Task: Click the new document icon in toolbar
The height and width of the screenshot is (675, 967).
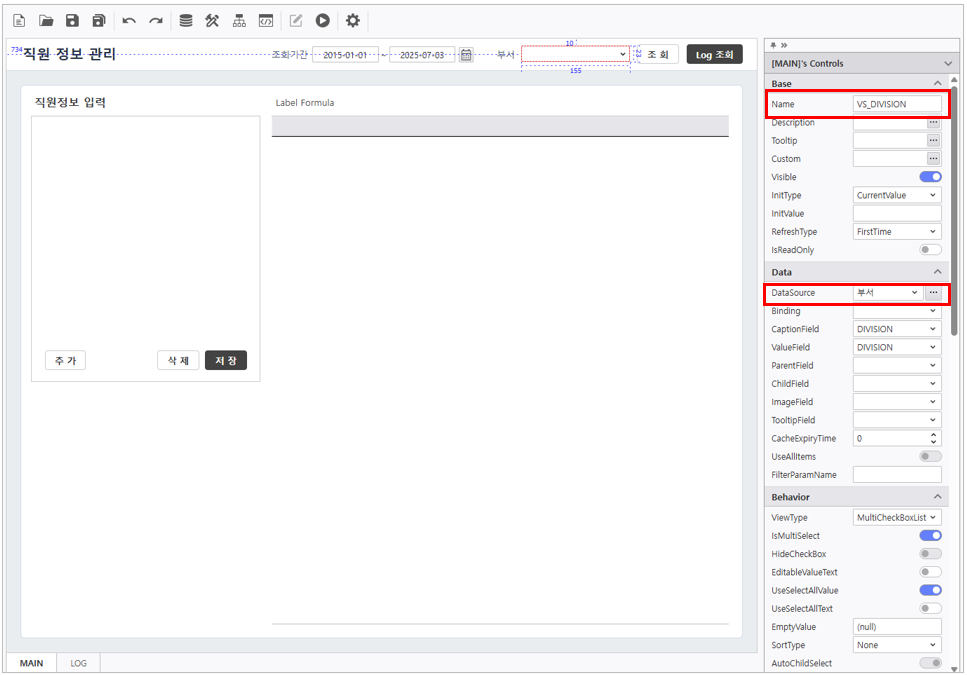Action: pos(19,20)
